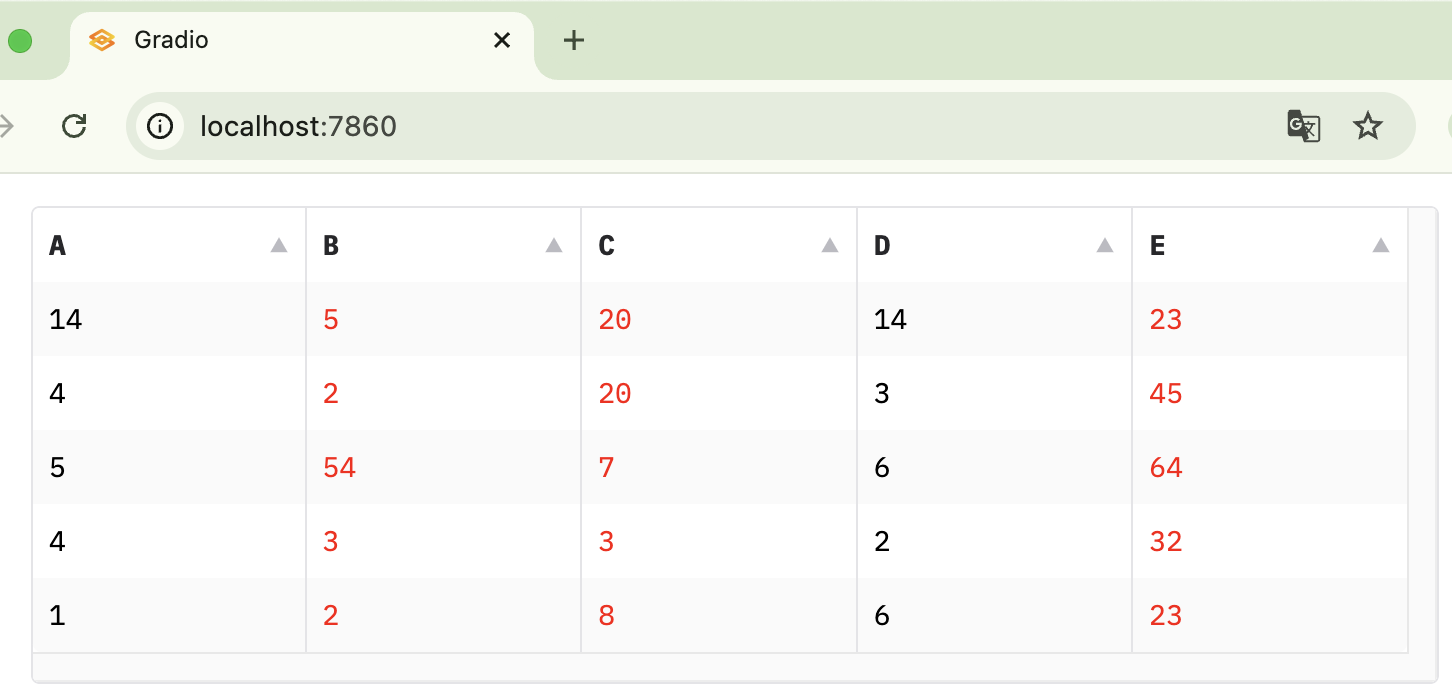The width and height of the screenshot is (1452, 692).
Task: Select the red cell showing 7
Action: pos(607,468)
